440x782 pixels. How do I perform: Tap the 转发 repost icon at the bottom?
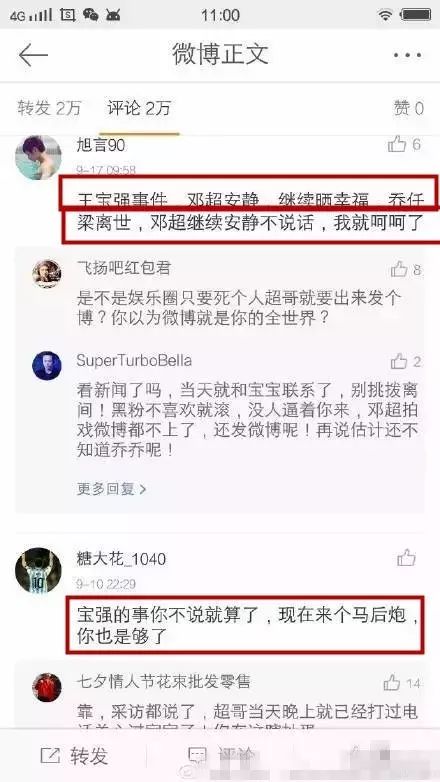(x=50, y=756)
